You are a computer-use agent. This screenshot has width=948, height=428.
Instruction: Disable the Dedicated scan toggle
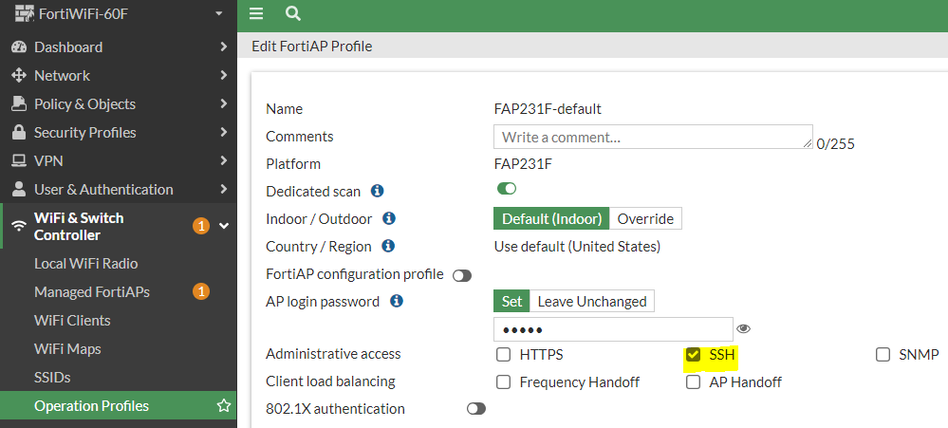pos(507,189)
